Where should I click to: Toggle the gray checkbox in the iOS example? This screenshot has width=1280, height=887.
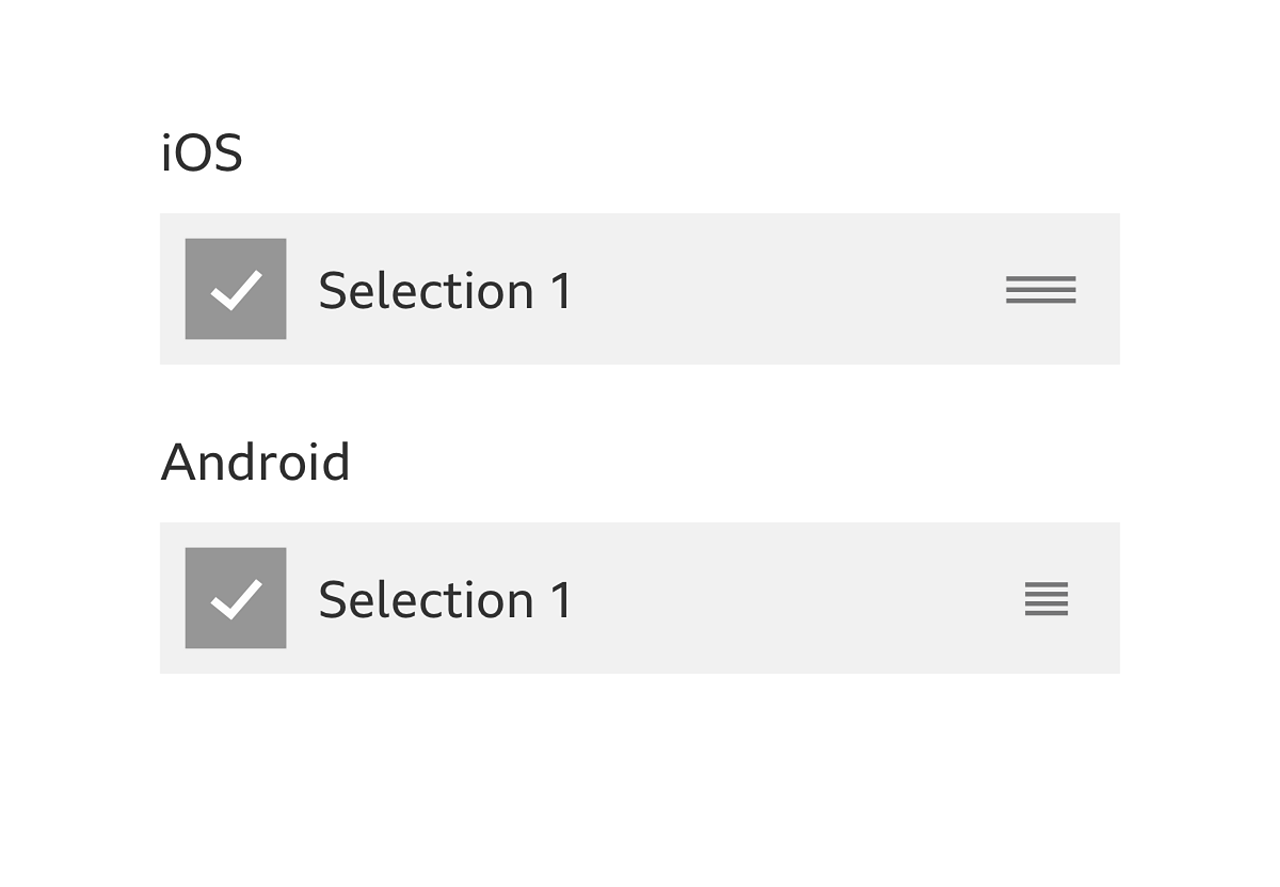tap(236, 289)
